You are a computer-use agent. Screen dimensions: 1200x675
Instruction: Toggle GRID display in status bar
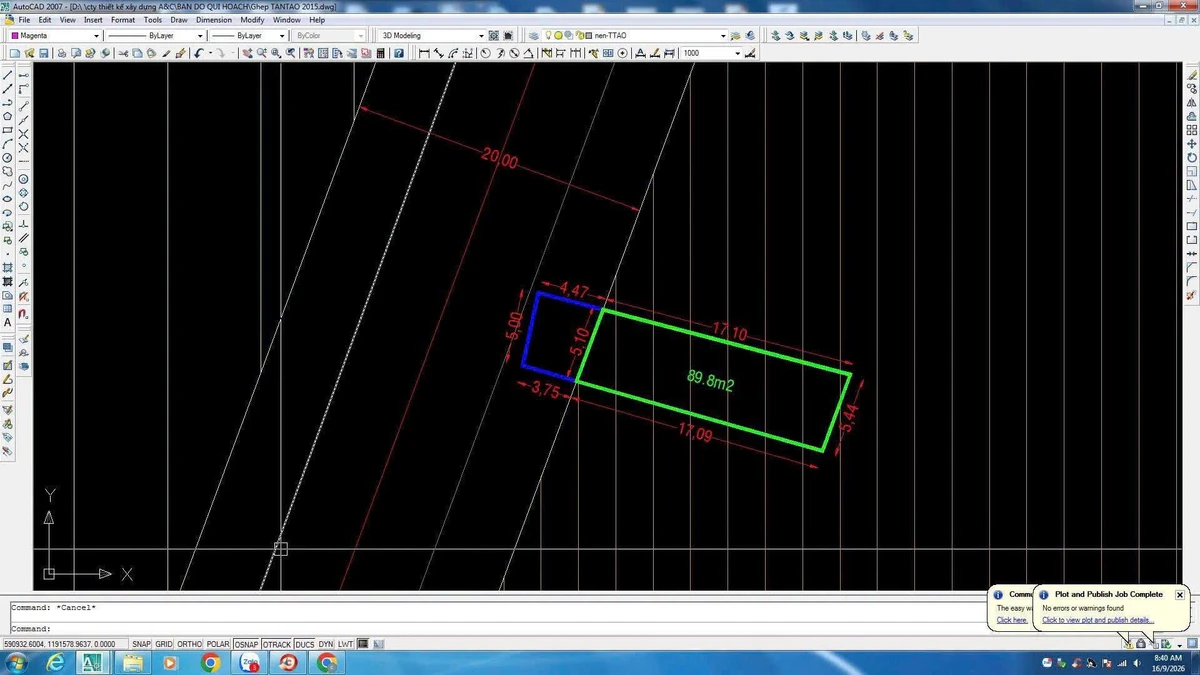click(x=164, y=644)
